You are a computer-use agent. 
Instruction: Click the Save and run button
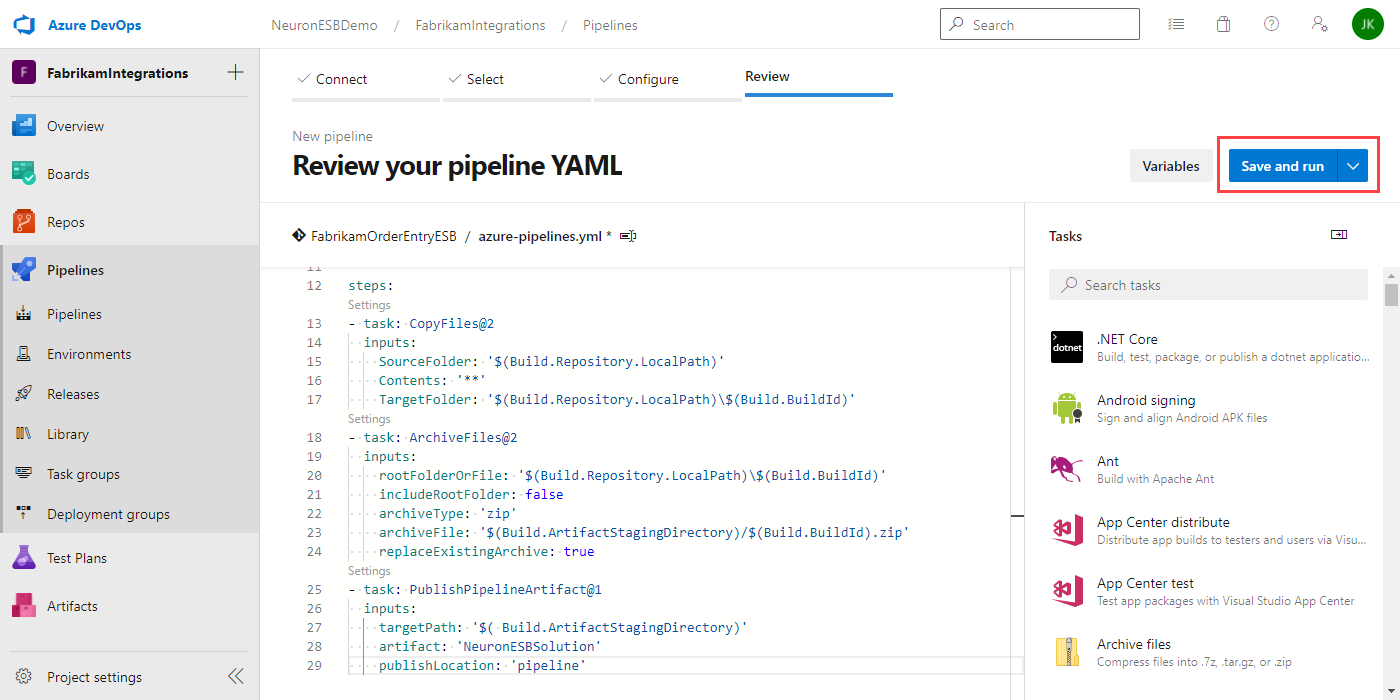click(1283, 166)
